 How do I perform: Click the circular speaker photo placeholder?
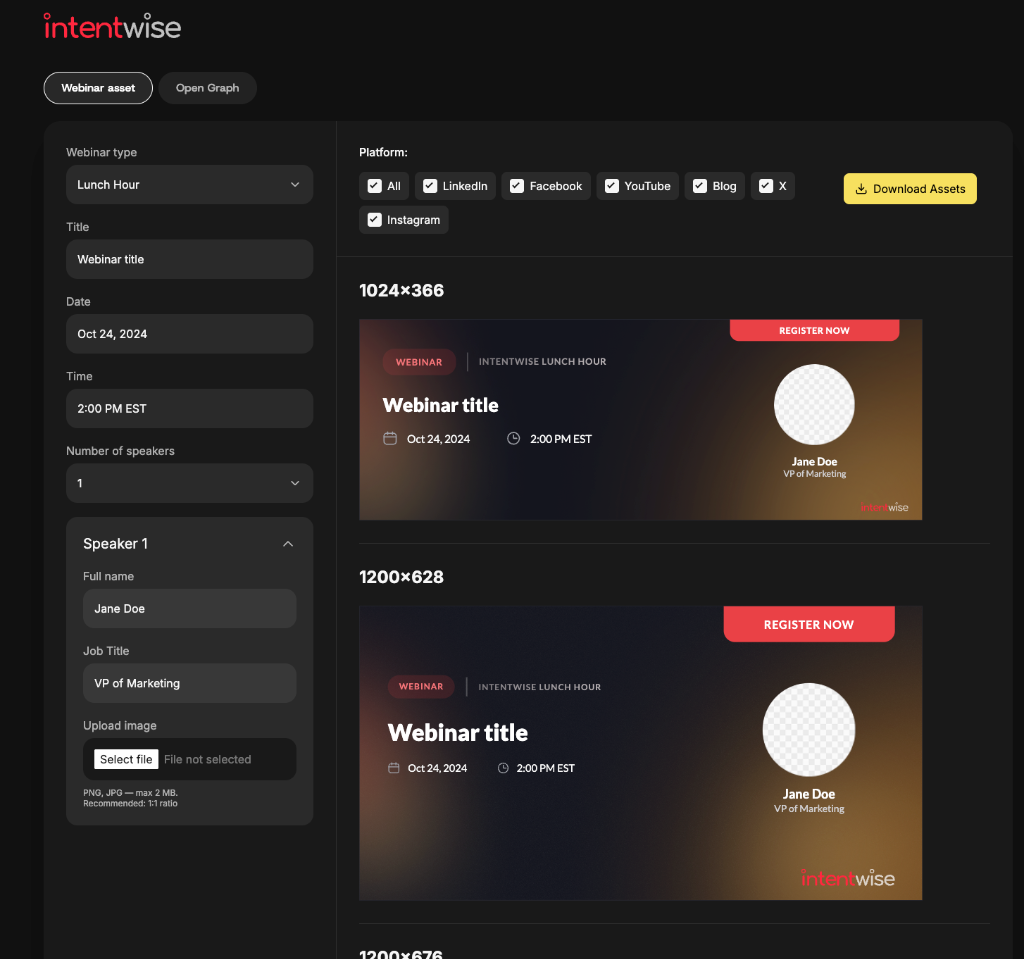pos(814,404)
